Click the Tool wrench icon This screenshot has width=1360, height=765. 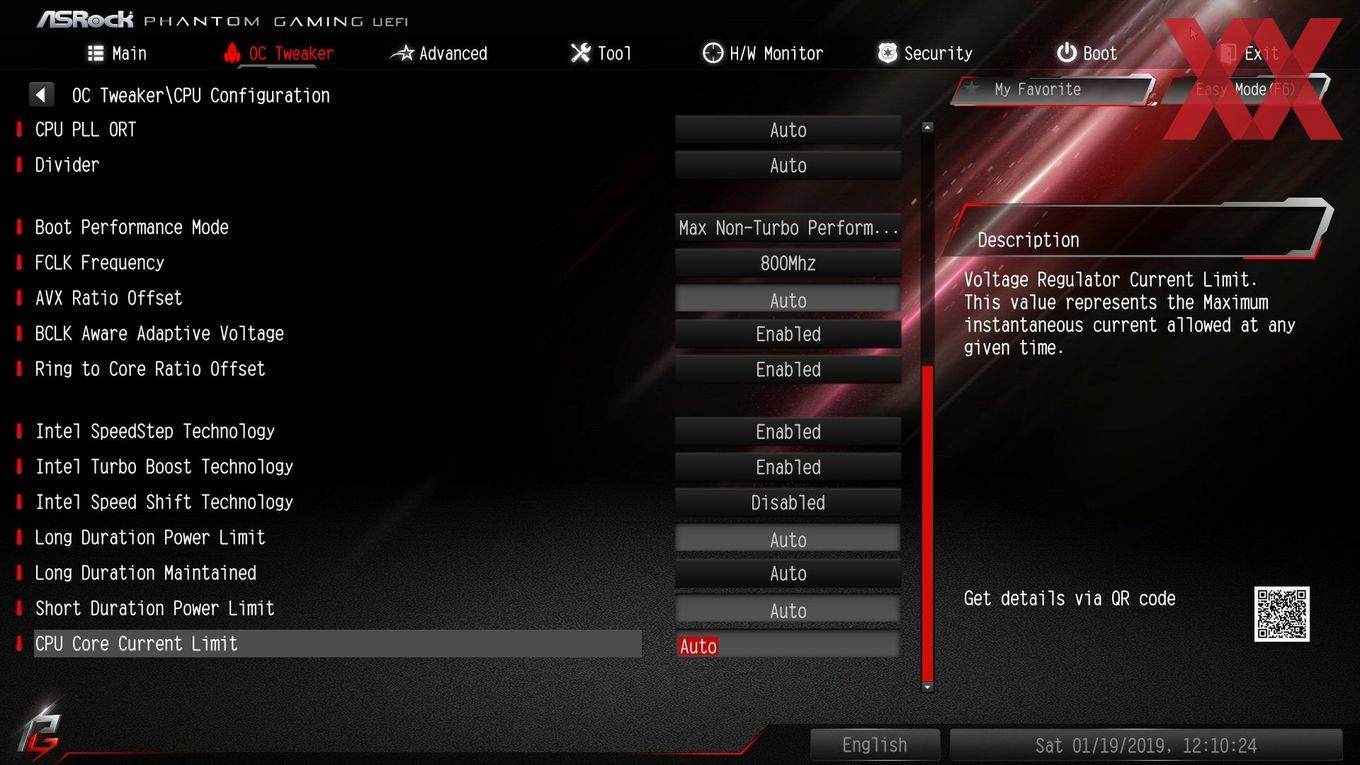point(580,54)
